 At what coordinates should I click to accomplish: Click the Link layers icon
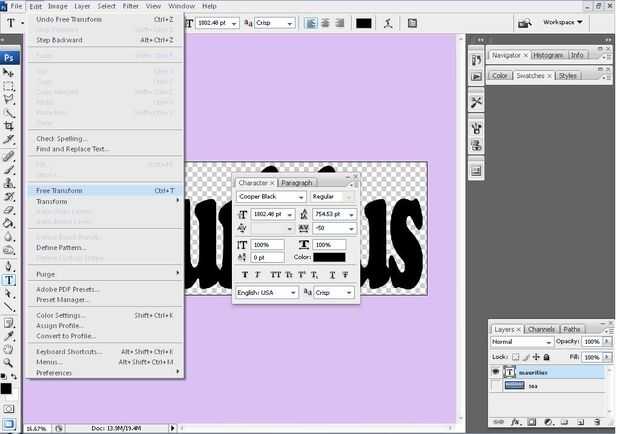tap(499, 422)
